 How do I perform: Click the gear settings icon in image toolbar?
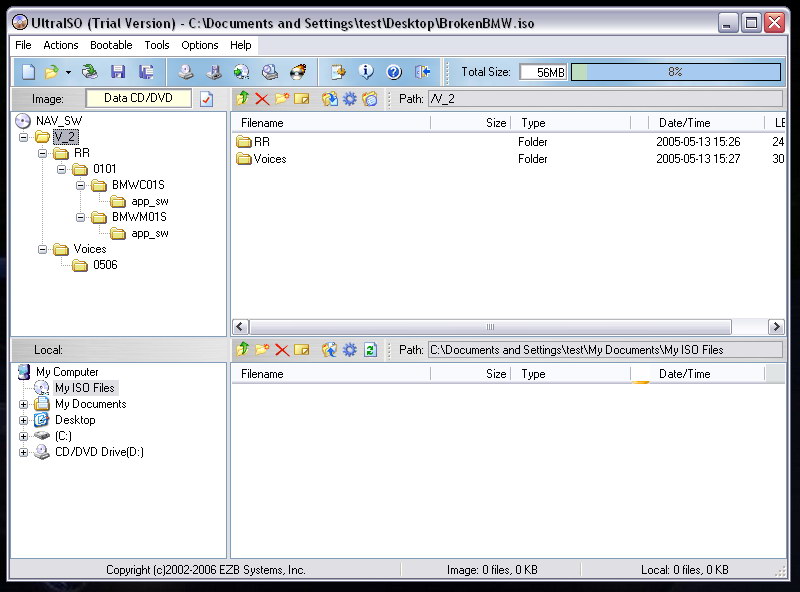coord(350,99)
